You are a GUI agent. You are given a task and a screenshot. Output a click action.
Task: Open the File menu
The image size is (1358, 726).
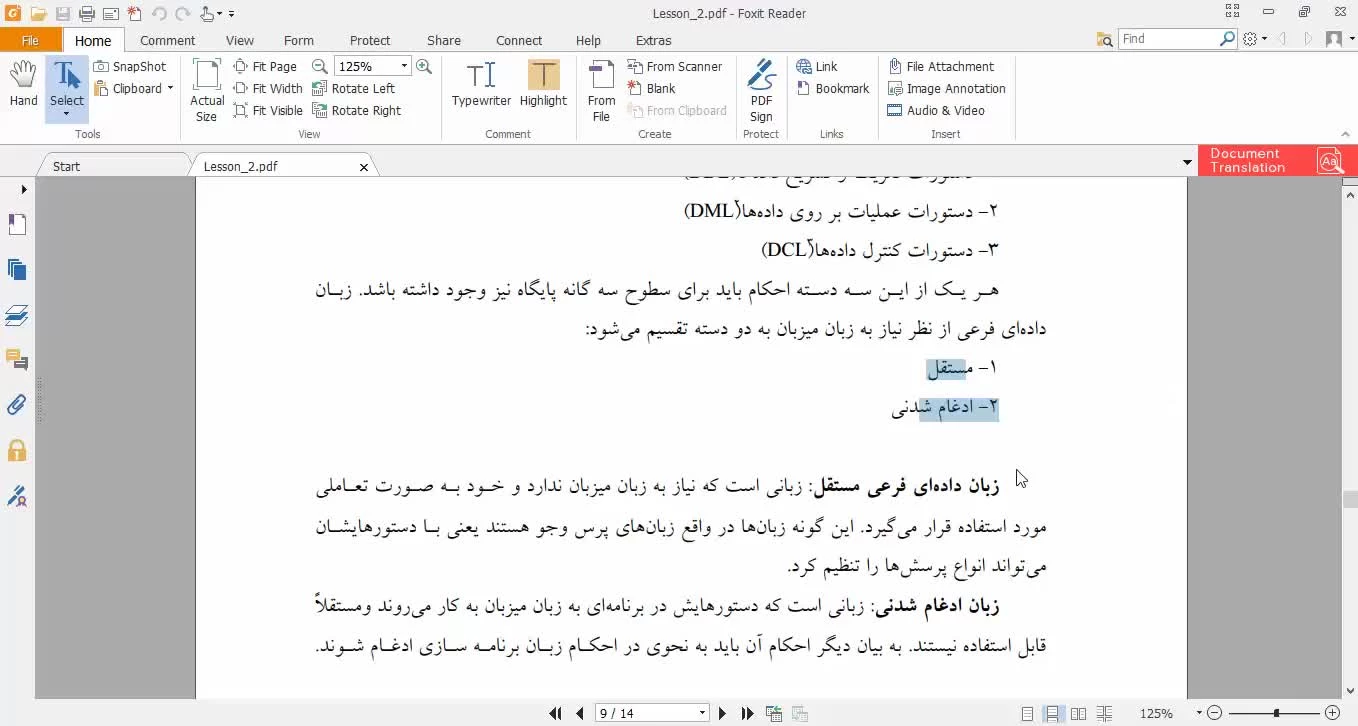30,40
